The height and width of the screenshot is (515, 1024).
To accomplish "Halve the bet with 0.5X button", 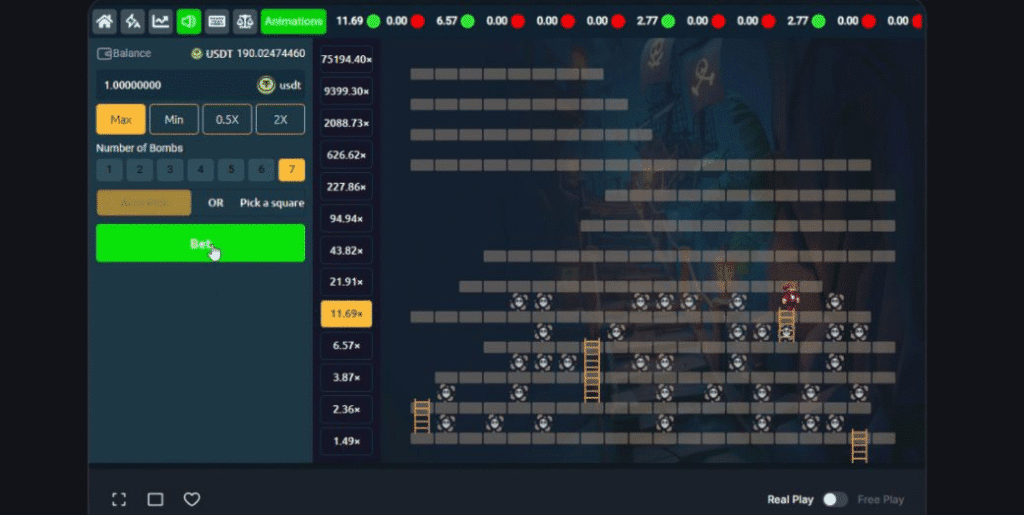I will point(227,120).
